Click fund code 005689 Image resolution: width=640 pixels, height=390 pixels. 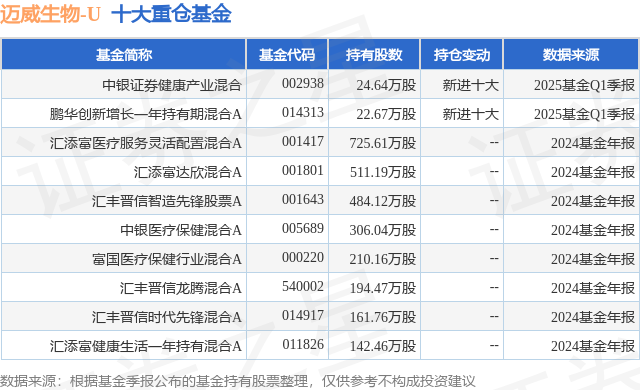(x=303, y=228)
